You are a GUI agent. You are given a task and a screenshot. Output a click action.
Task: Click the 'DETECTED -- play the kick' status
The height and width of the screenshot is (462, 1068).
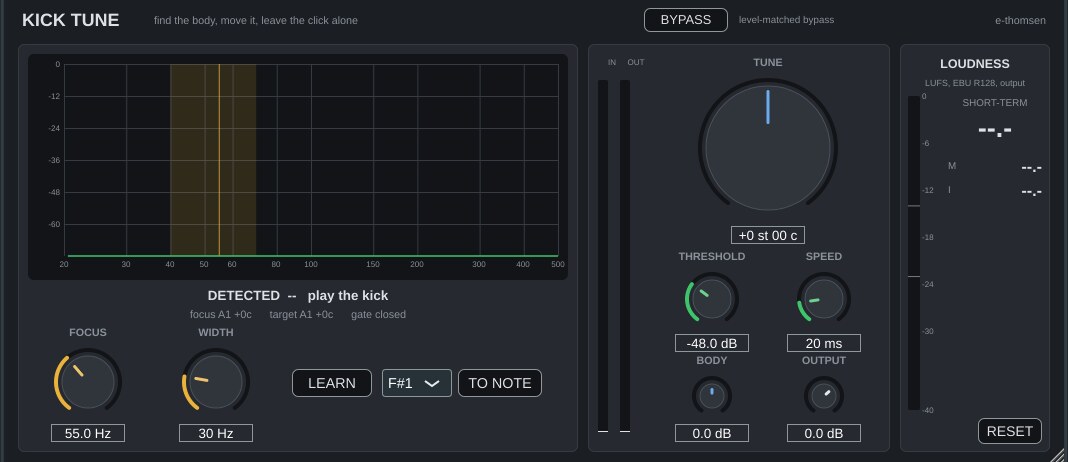[298, 295]
